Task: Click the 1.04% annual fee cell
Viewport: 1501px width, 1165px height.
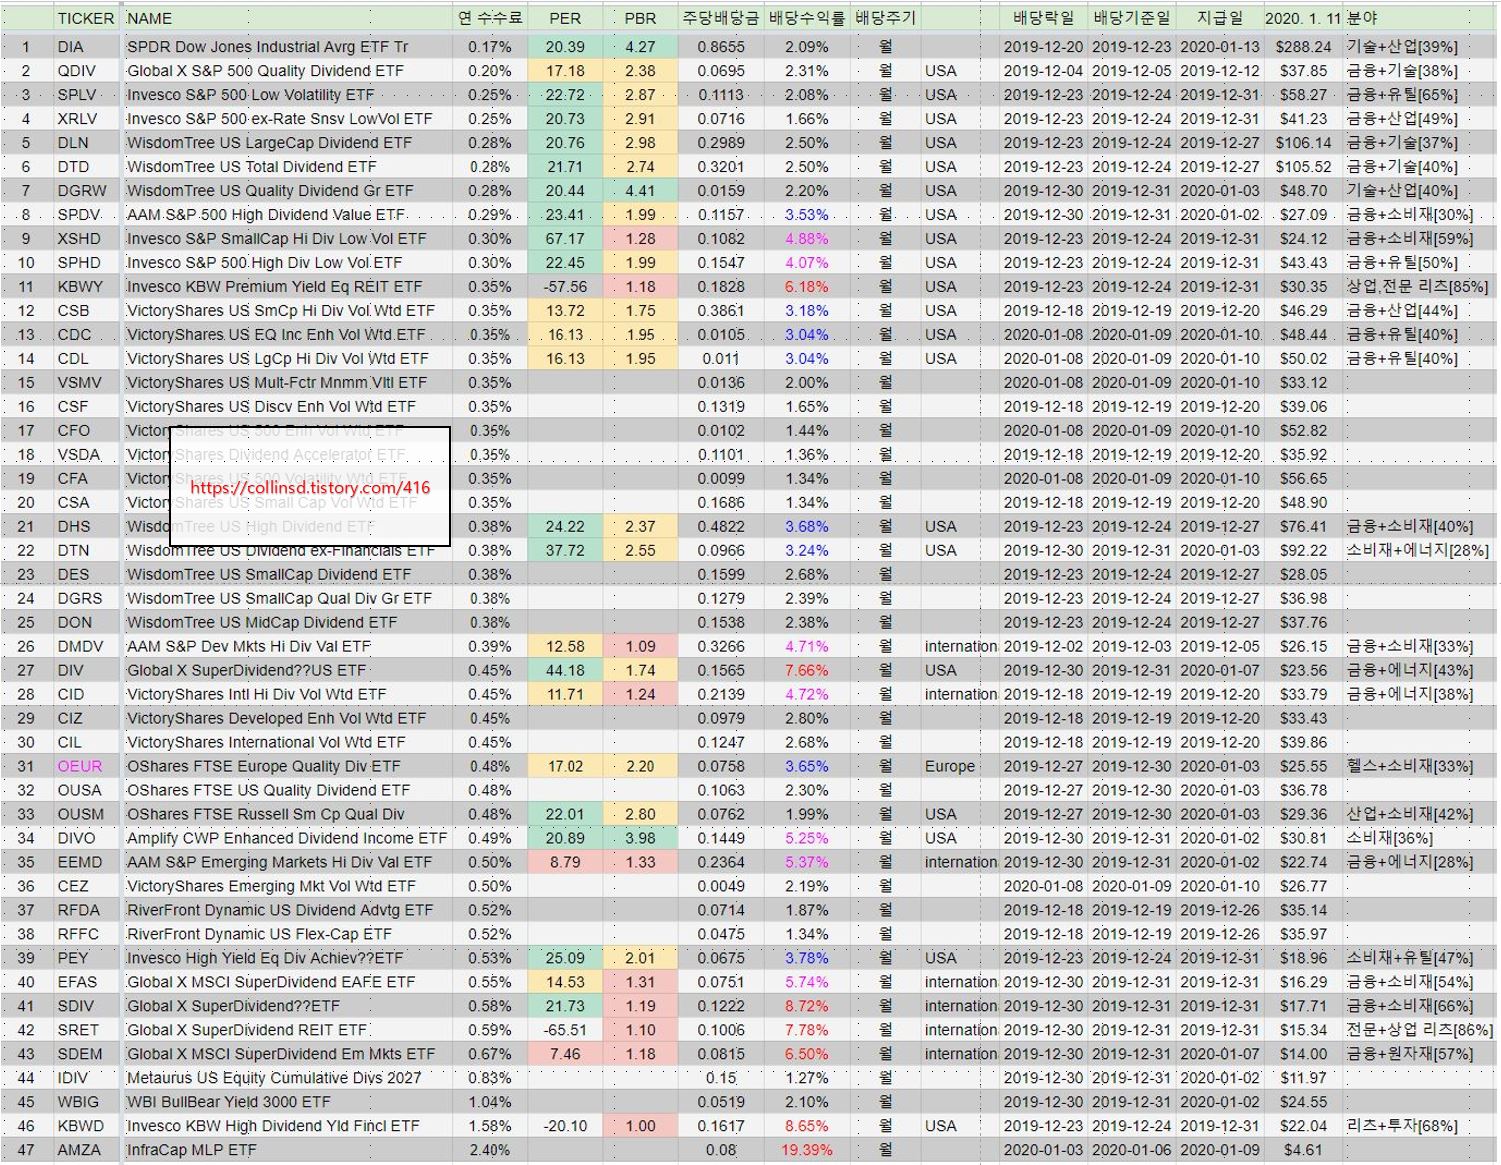Action: [489, 1102]
